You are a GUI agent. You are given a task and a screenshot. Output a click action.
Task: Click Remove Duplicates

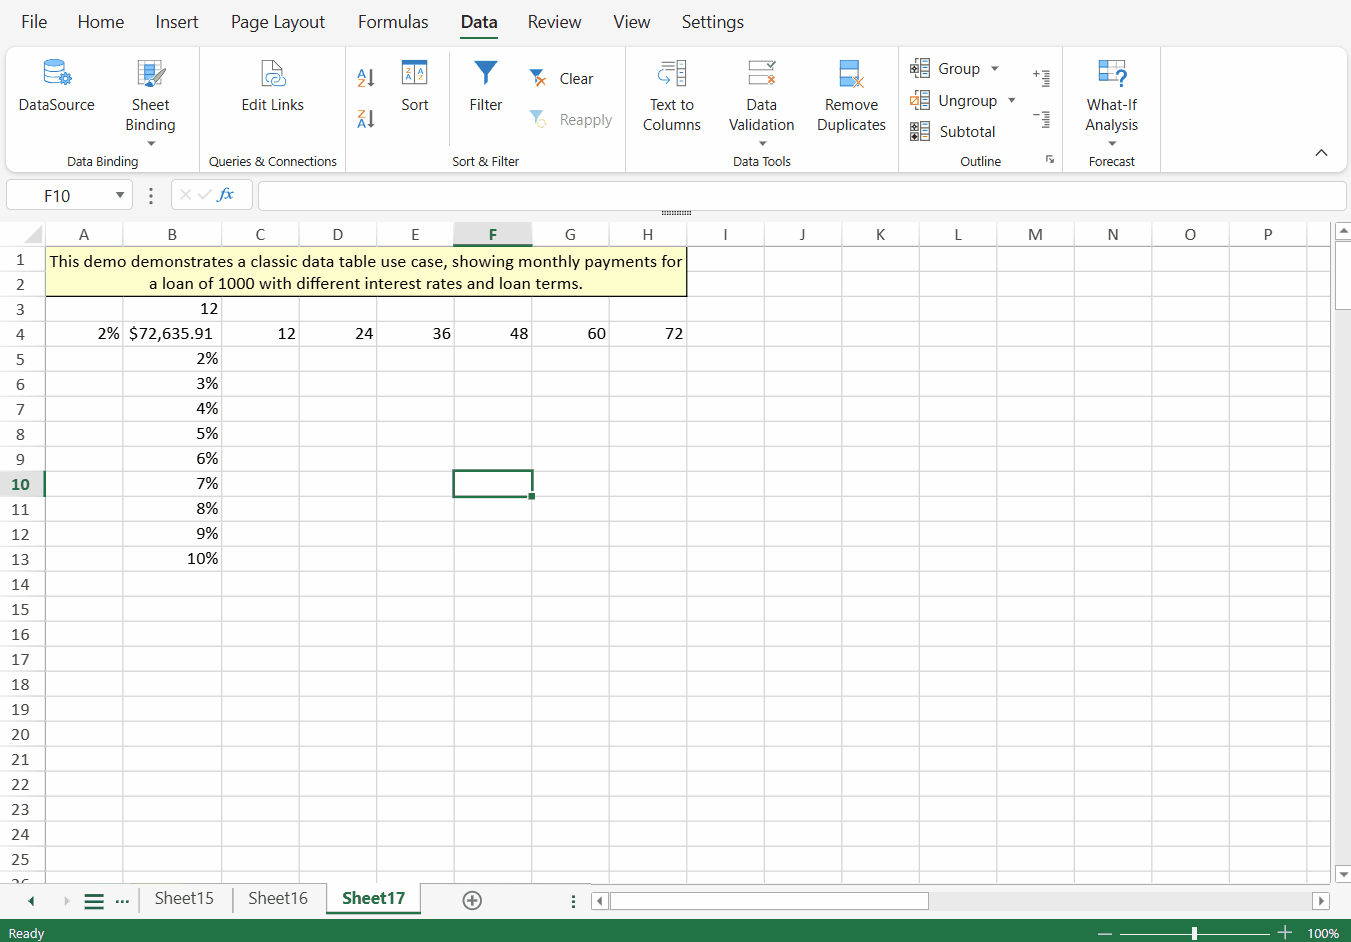tap(852, 96)
